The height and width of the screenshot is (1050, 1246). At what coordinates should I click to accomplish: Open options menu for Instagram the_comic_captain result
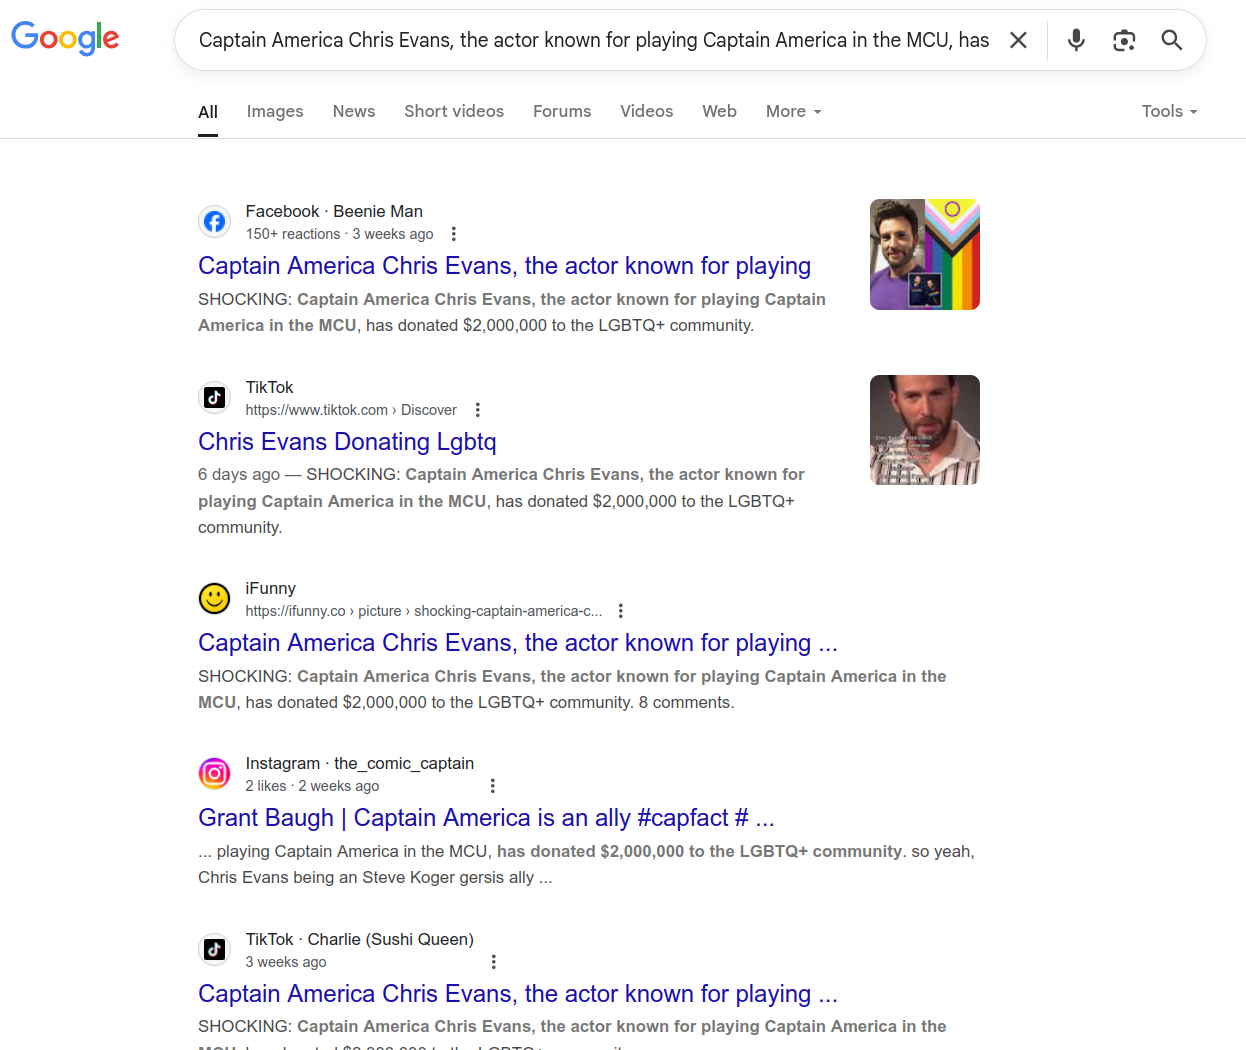coord(492,786)
